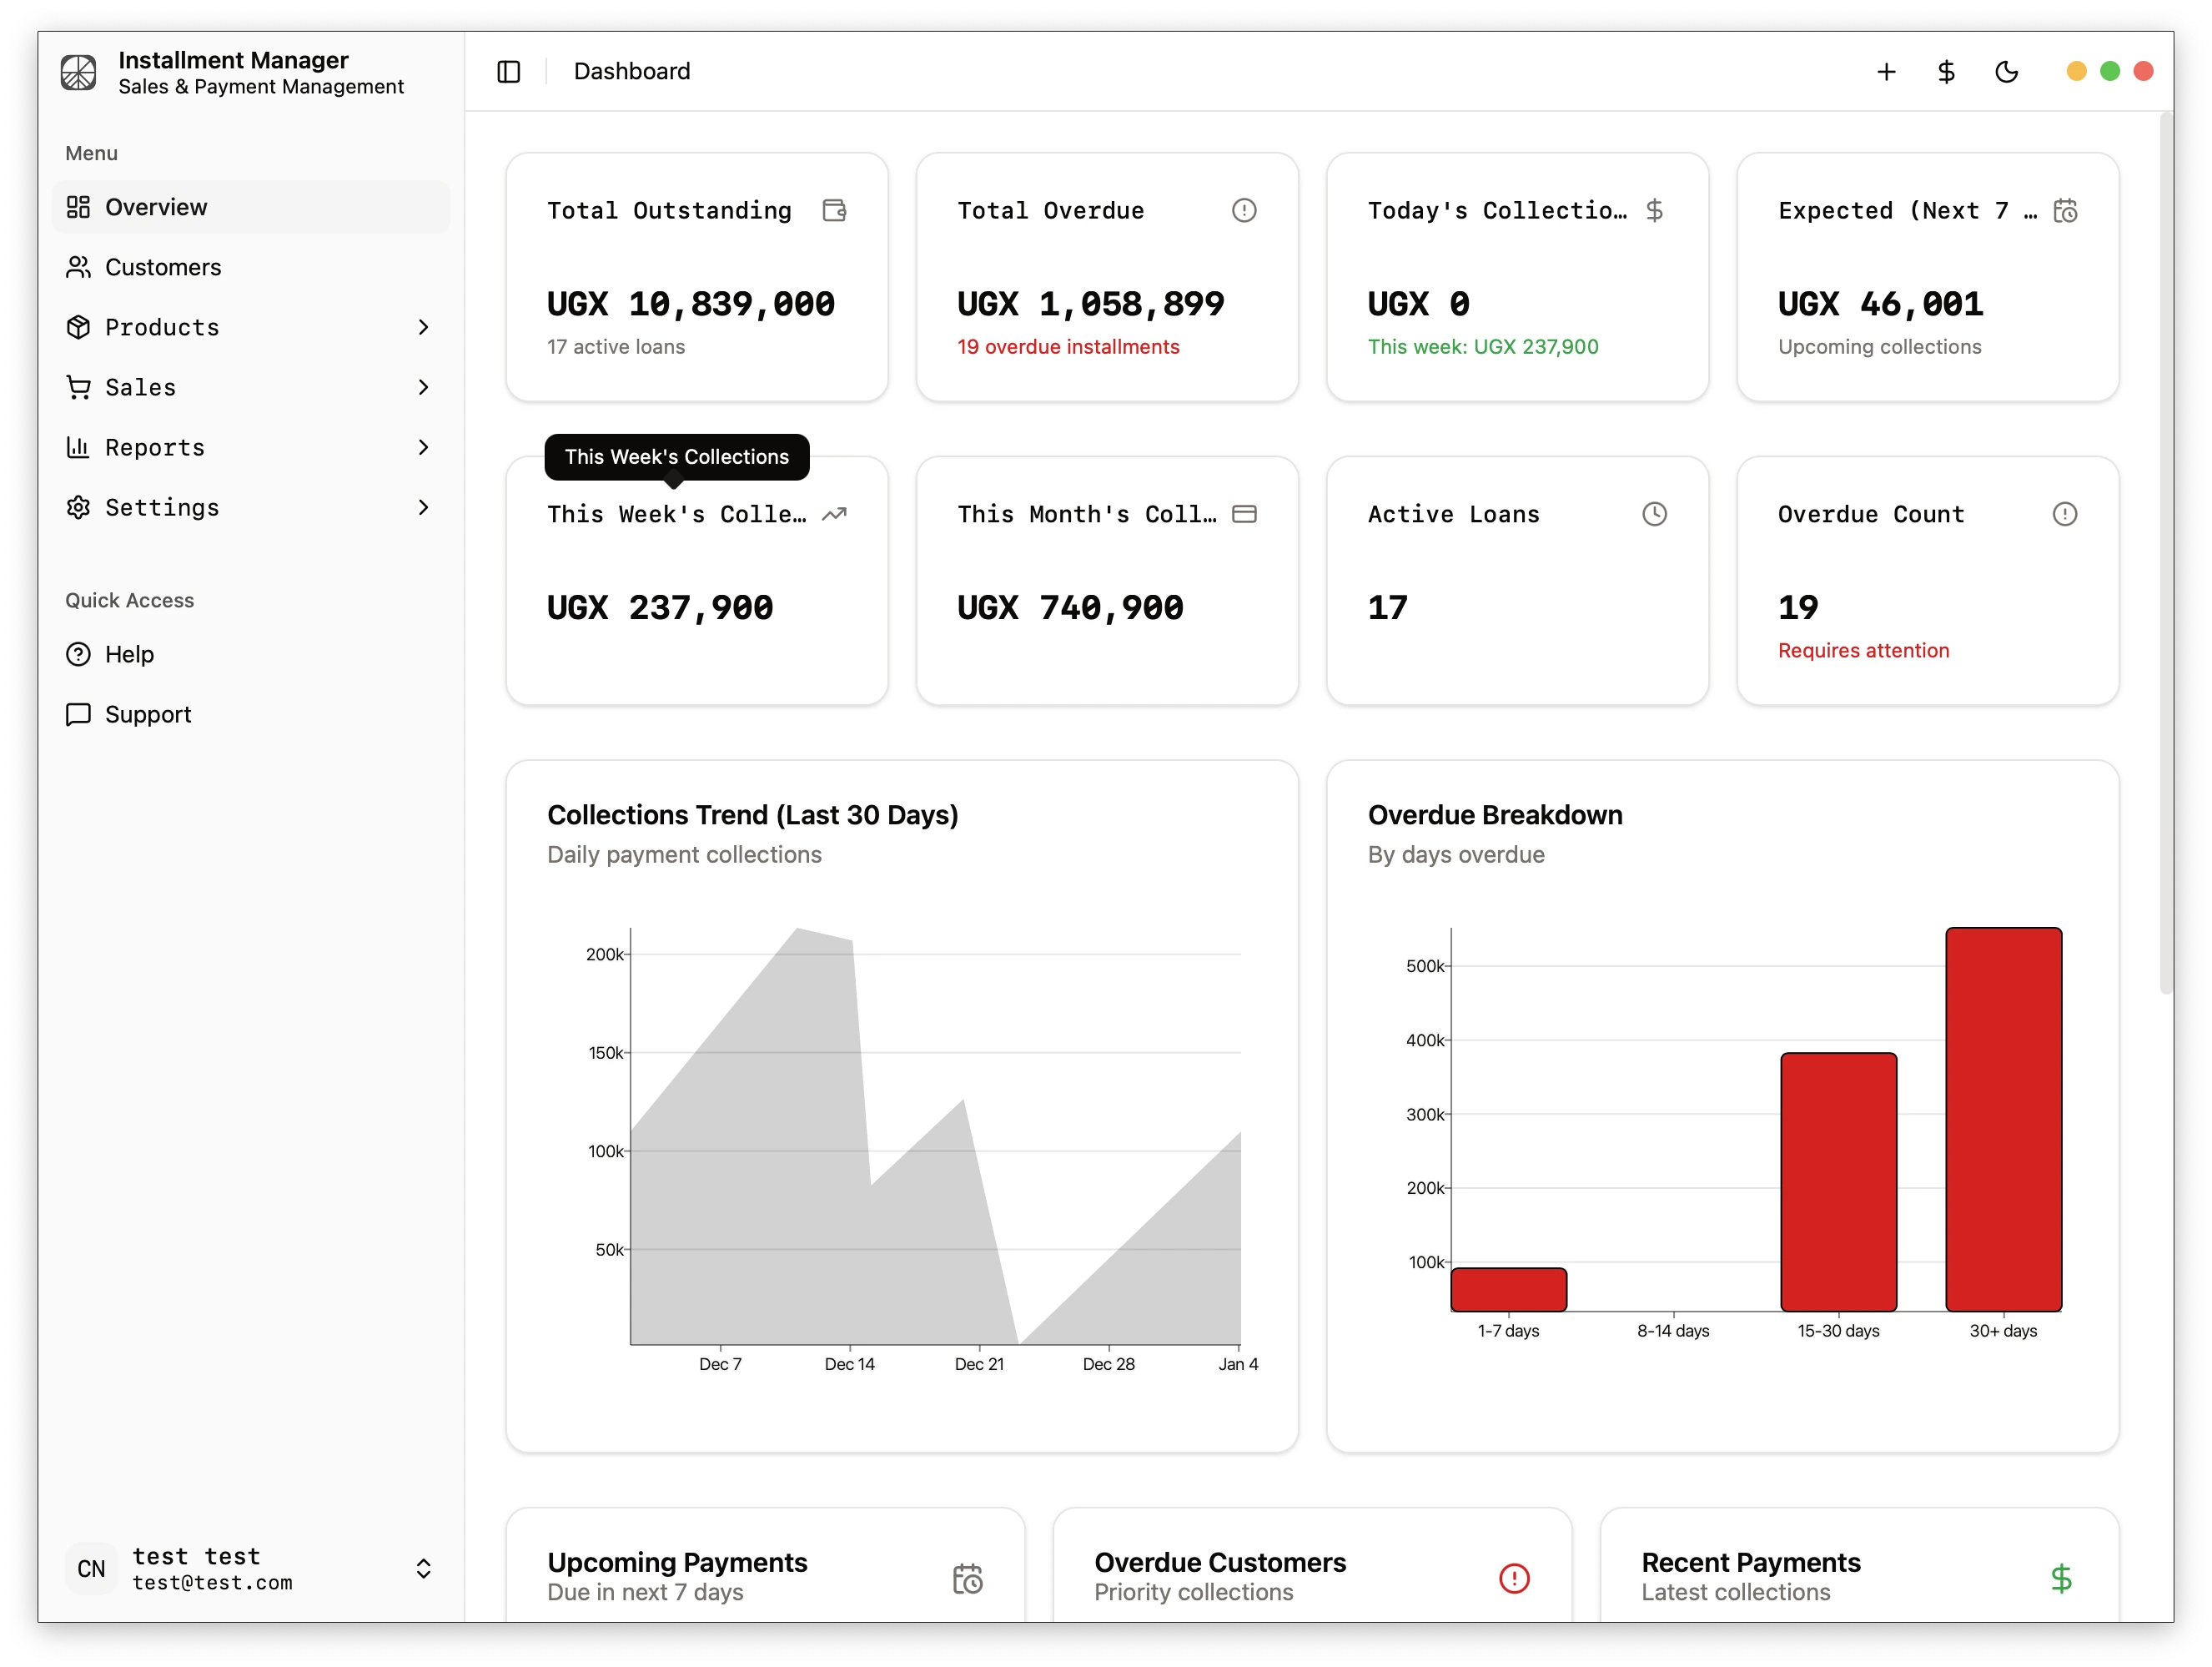
Task: Click the alert icon on Overdue Count card
Action: [x=2066, y=514]
